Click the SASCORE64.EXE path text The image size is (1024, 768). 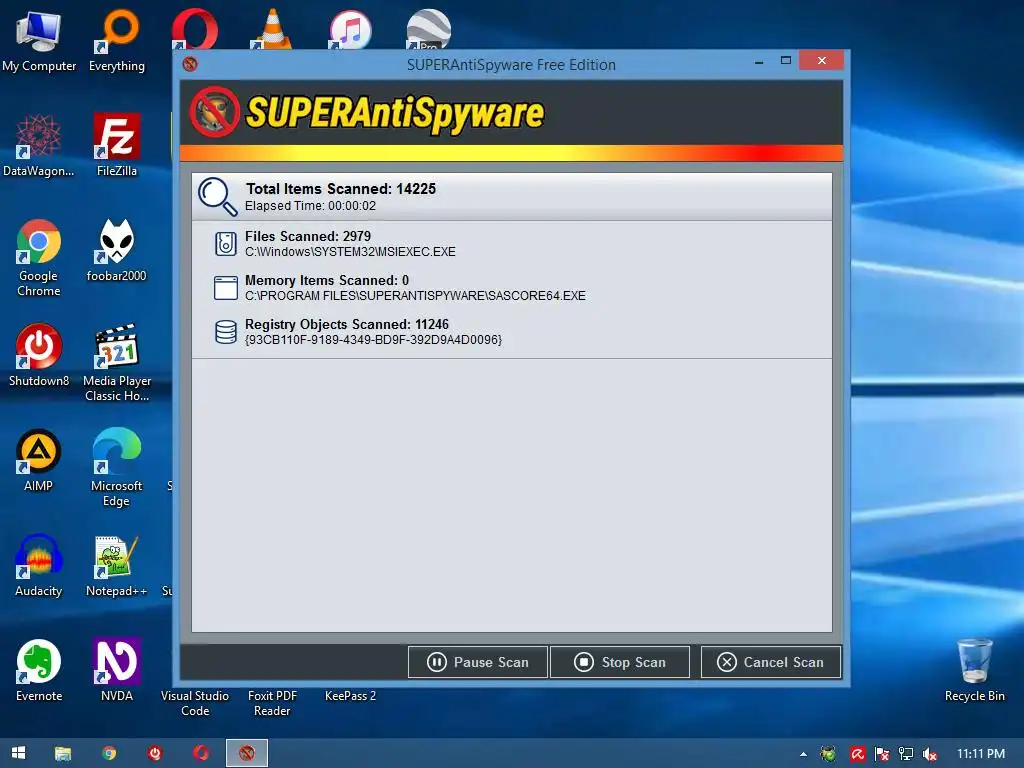click(x=415, y=296)
